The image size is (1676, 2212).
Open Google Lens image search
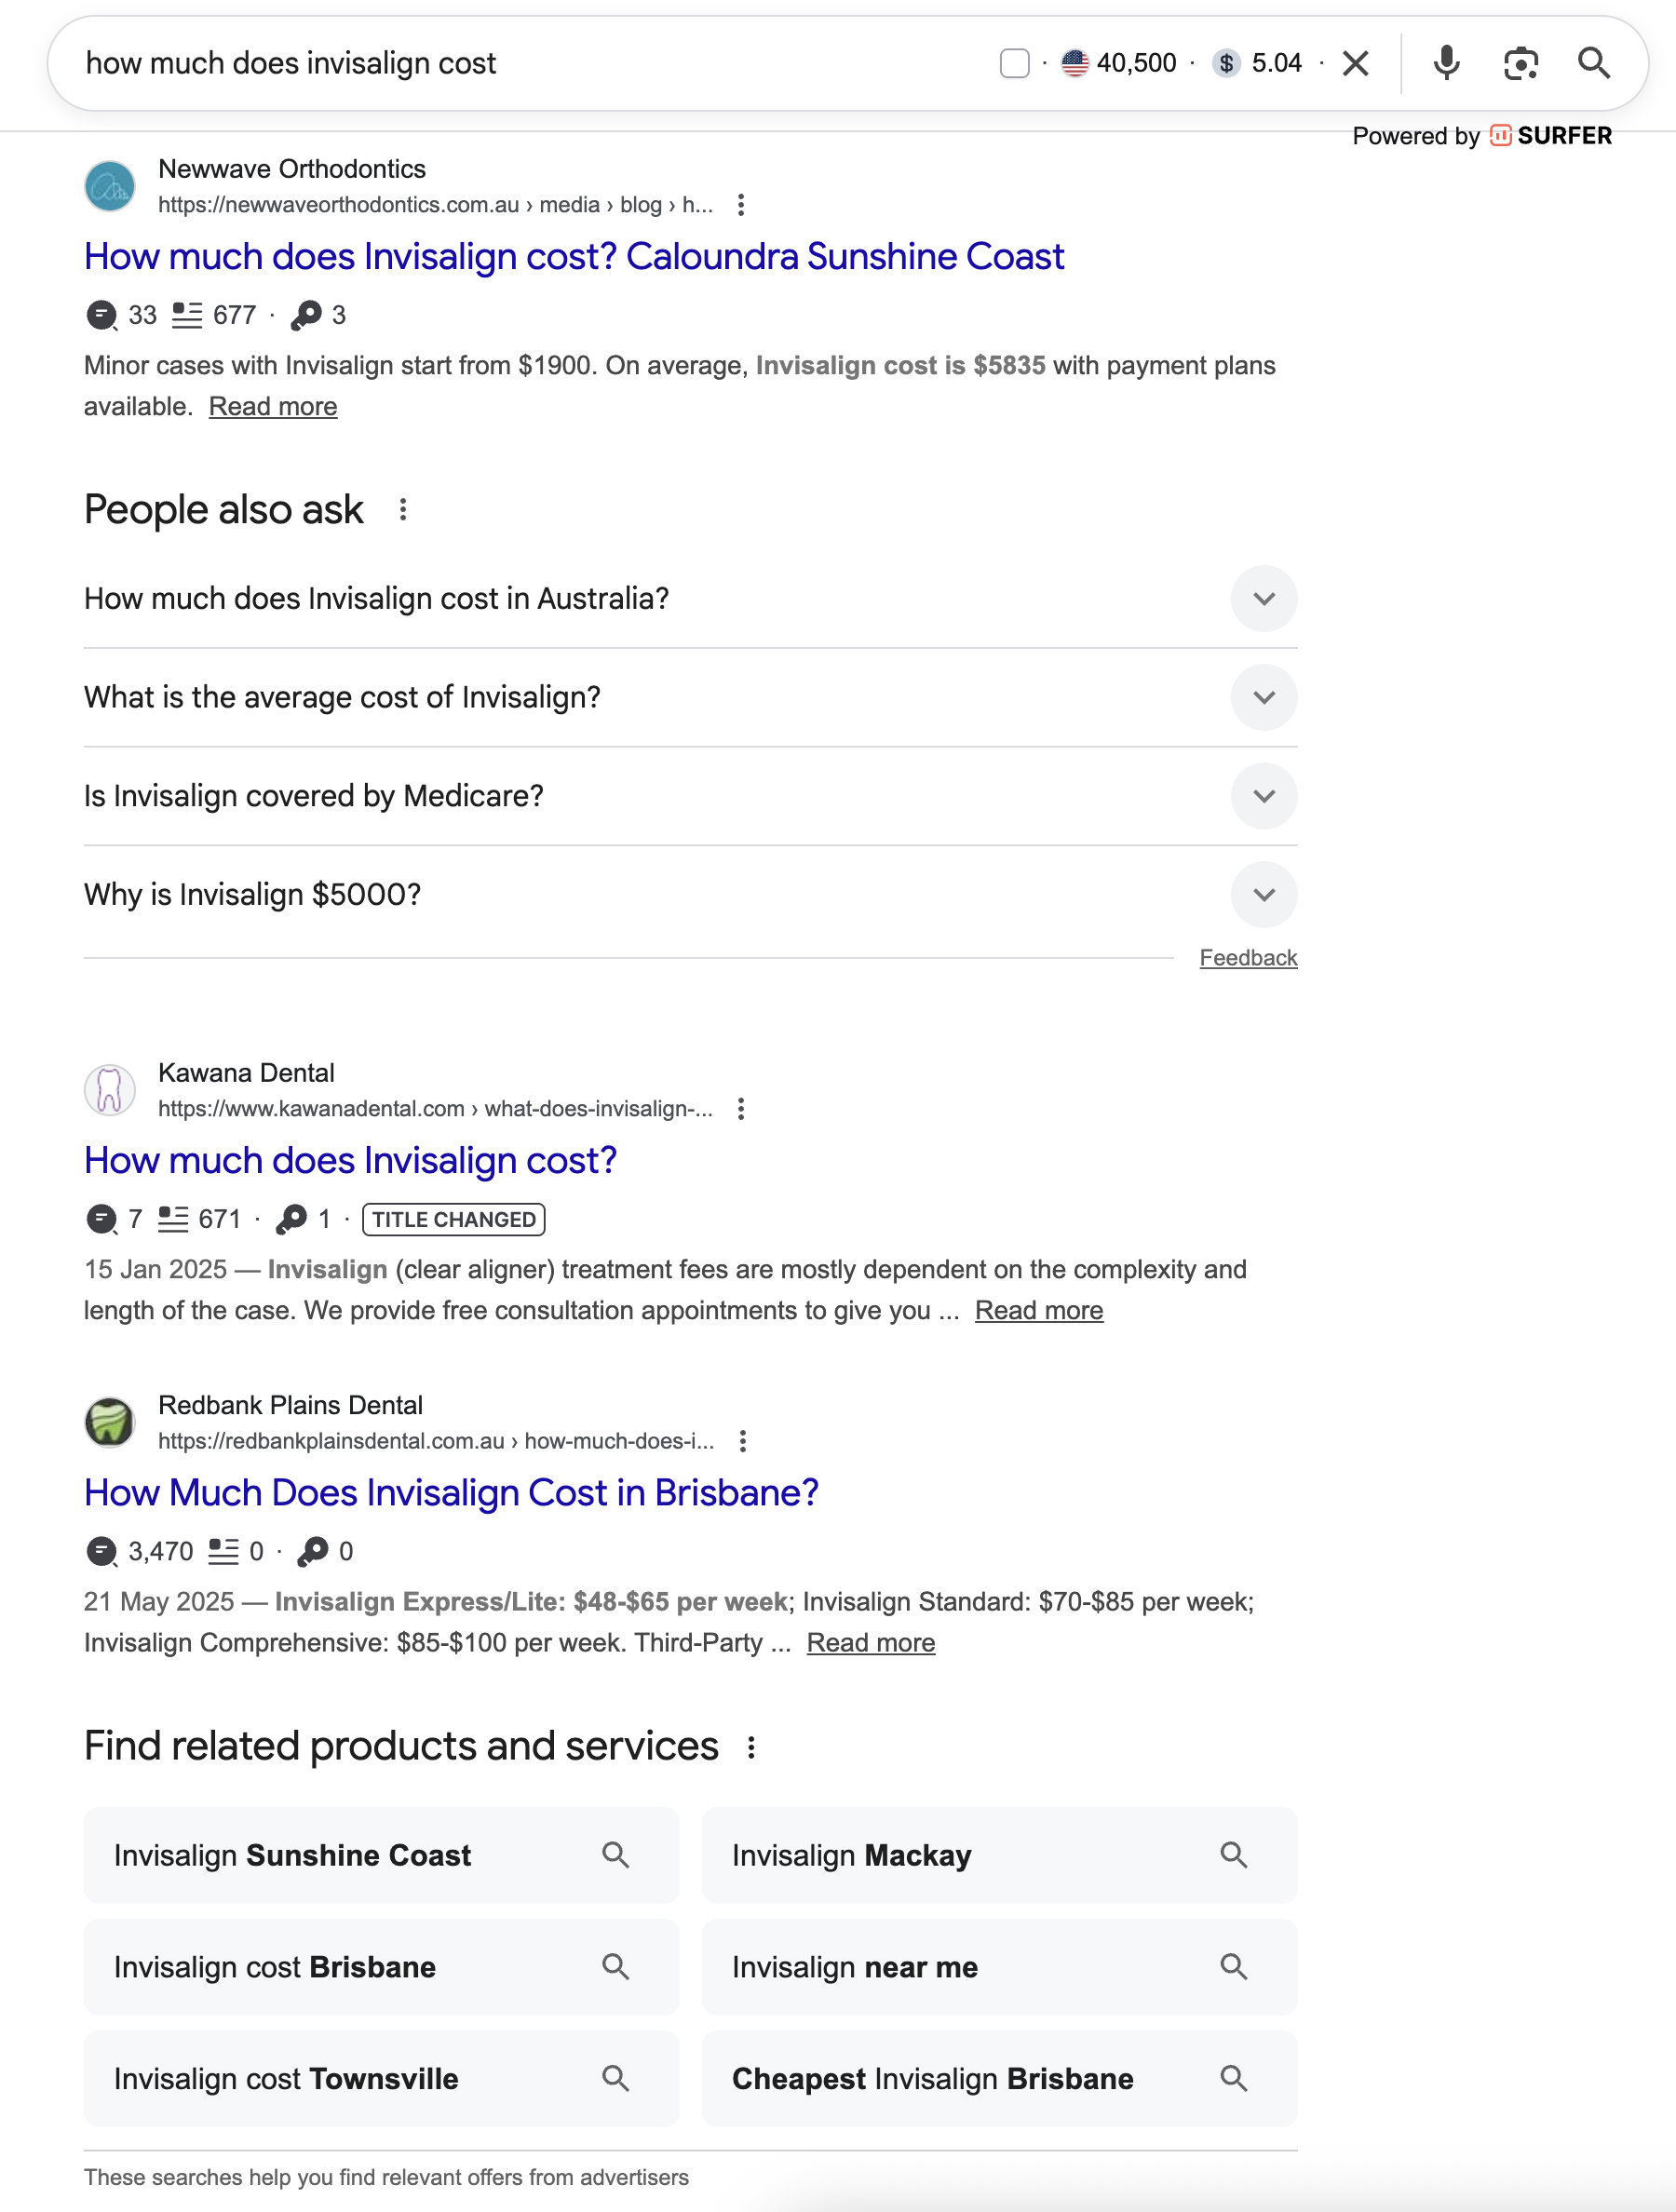(1520, 63)
